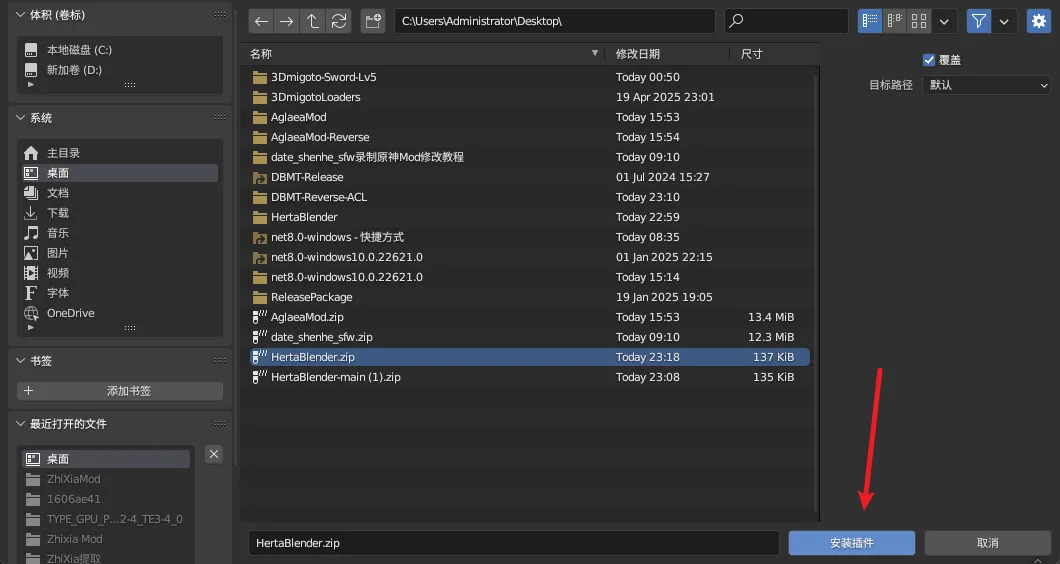Image resolution: width=1060 pixels, height=564 pixels.
Task: Open recent folder 1606ae41
Action: (106, 499)
